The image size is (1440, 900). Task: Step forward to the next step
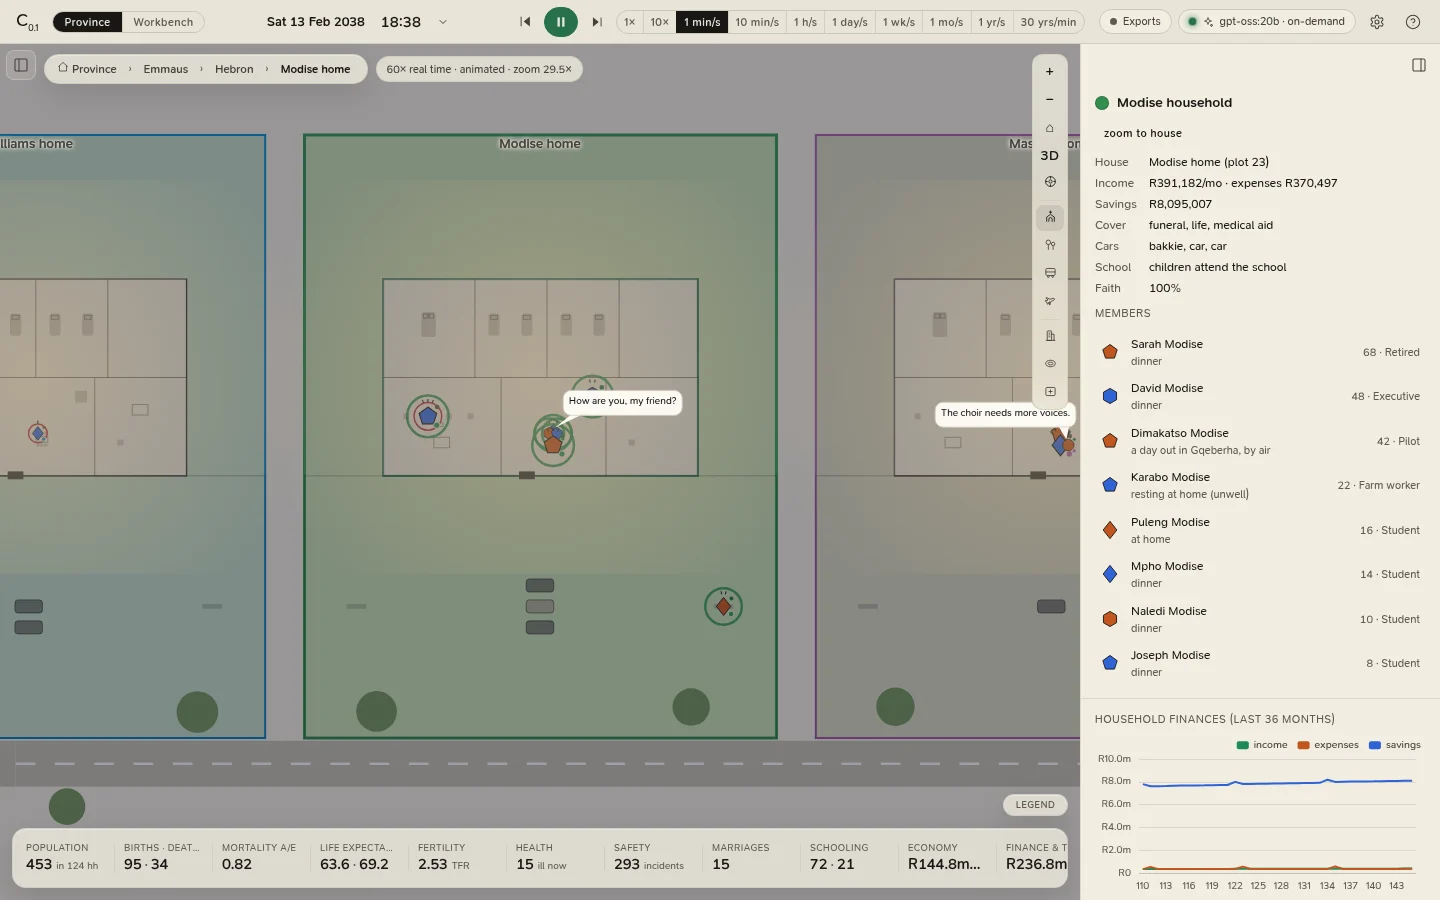click(597, 22)
